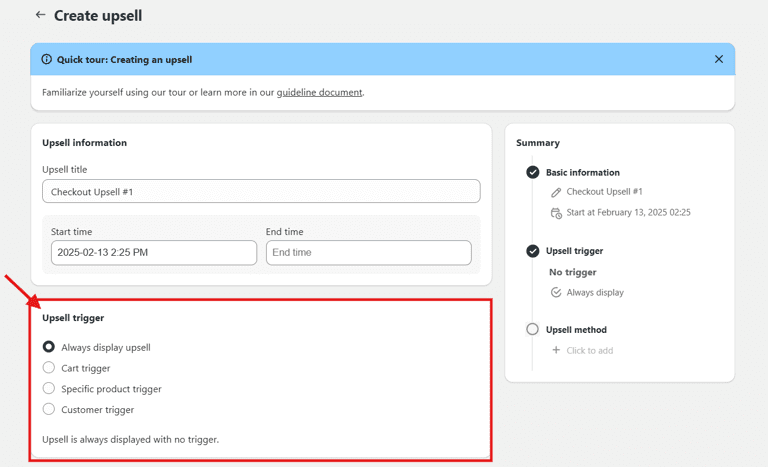
Task: Click the Upsell title input field
Action: pos(261,191)
